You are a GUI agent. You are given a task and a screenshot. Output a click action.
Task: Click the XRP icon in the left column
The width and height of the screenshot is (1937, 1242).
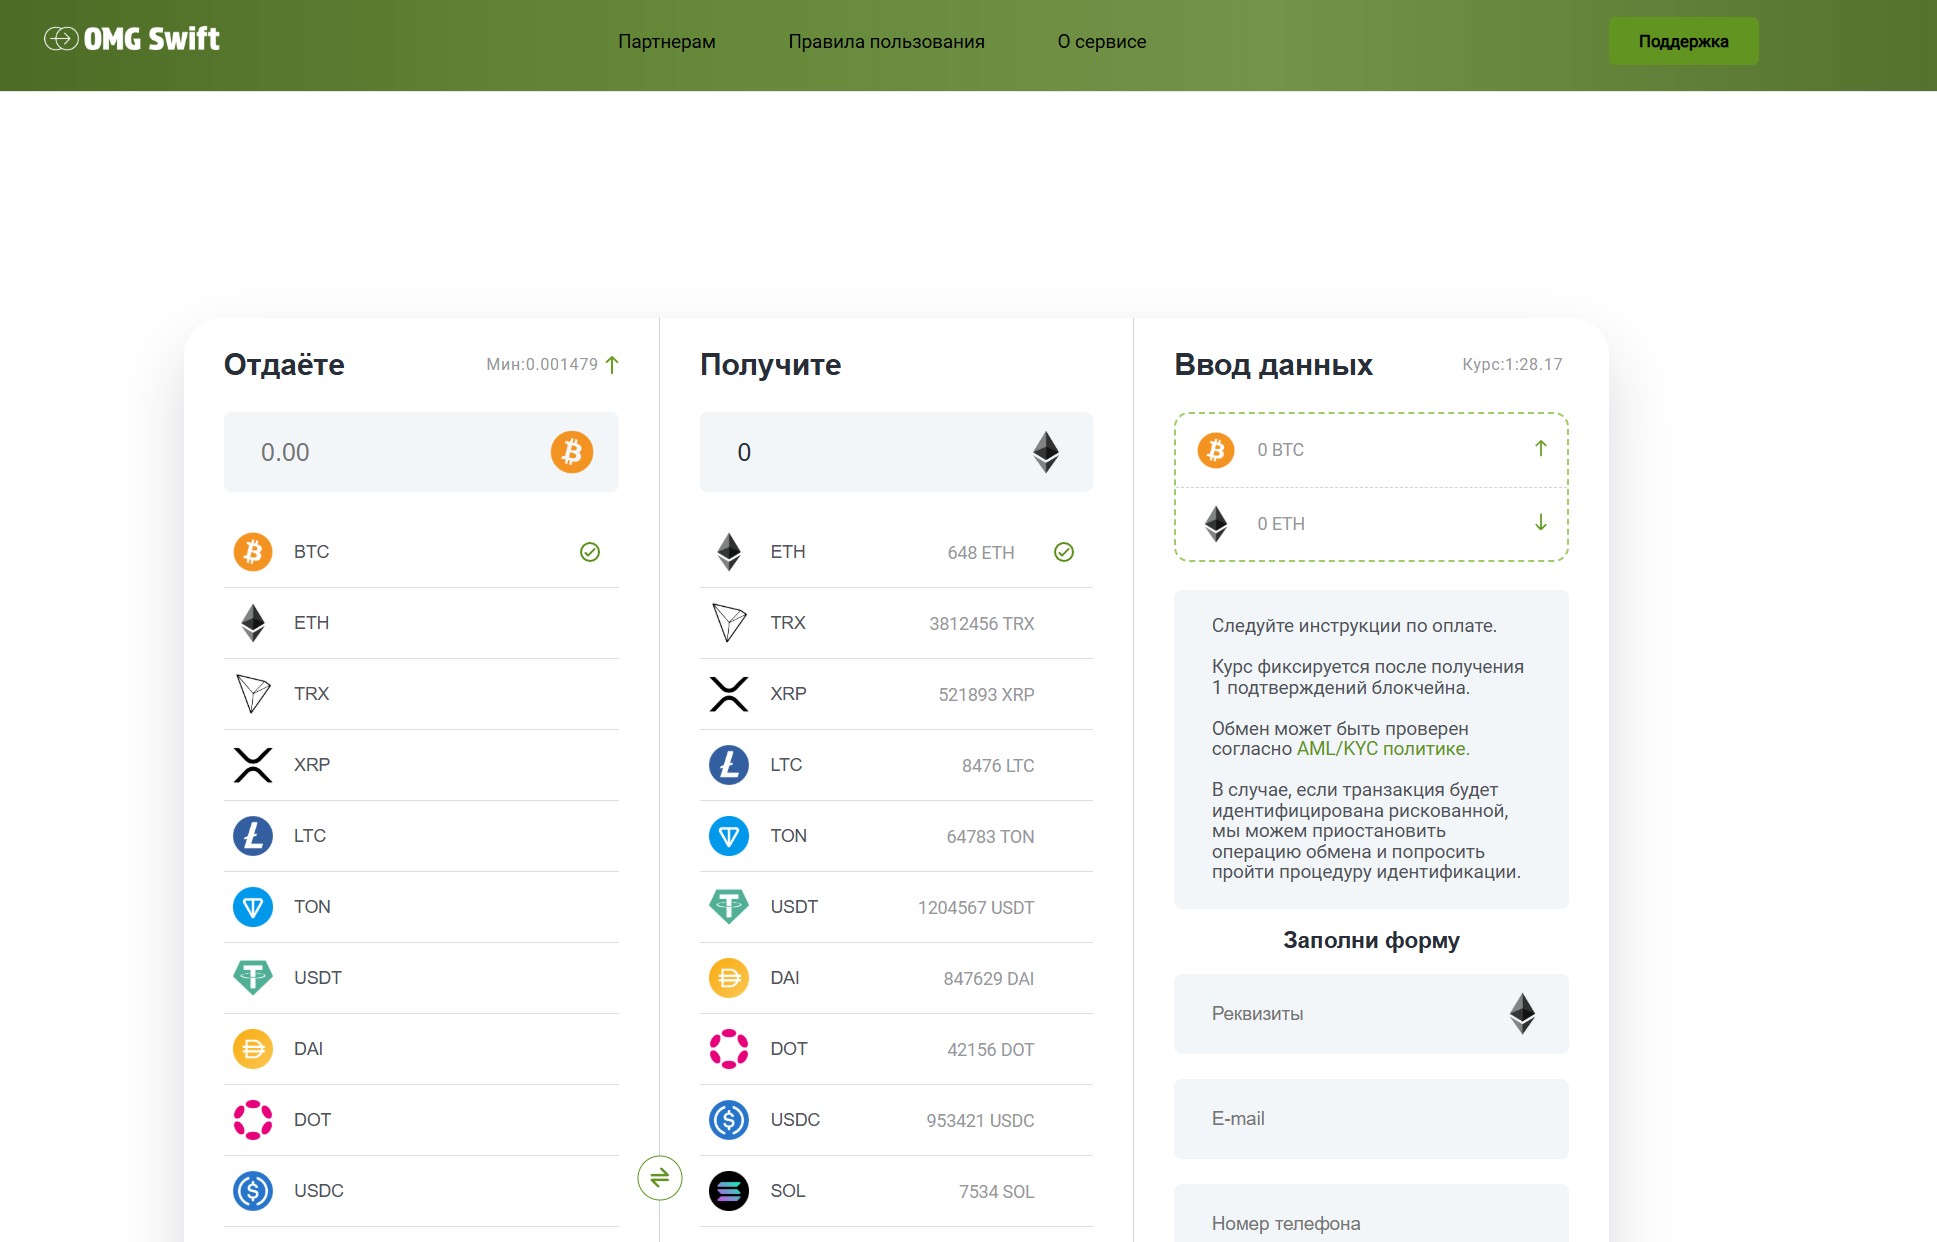click(x=253, y=764)
